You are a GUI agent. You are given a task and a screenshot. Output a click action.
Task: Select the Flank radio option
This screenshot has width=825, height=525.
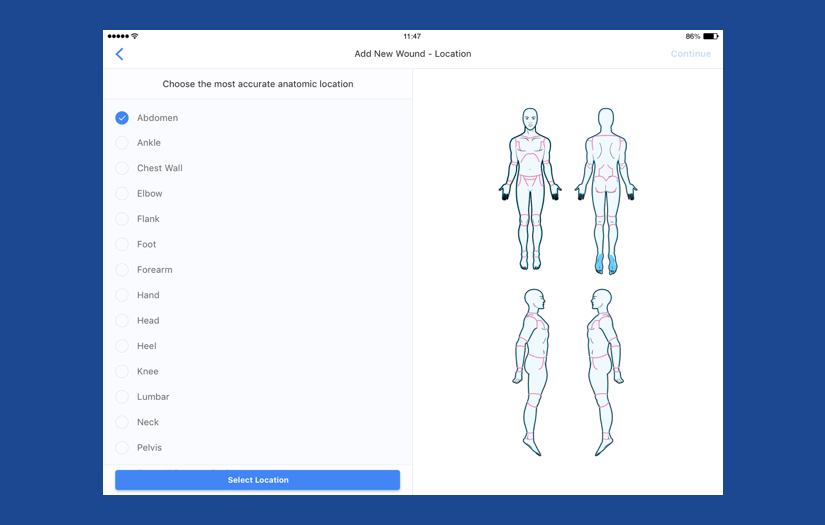(122, 219)
